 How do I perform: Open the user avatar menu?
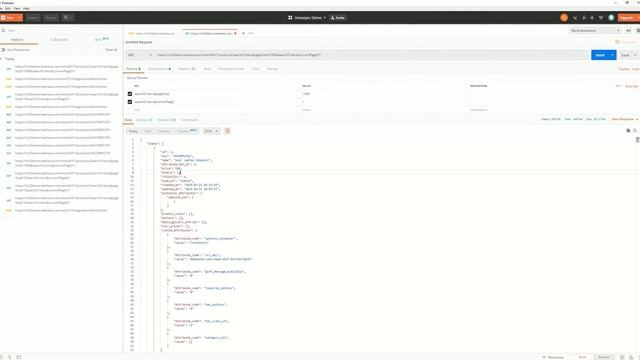tap(611, 18)
